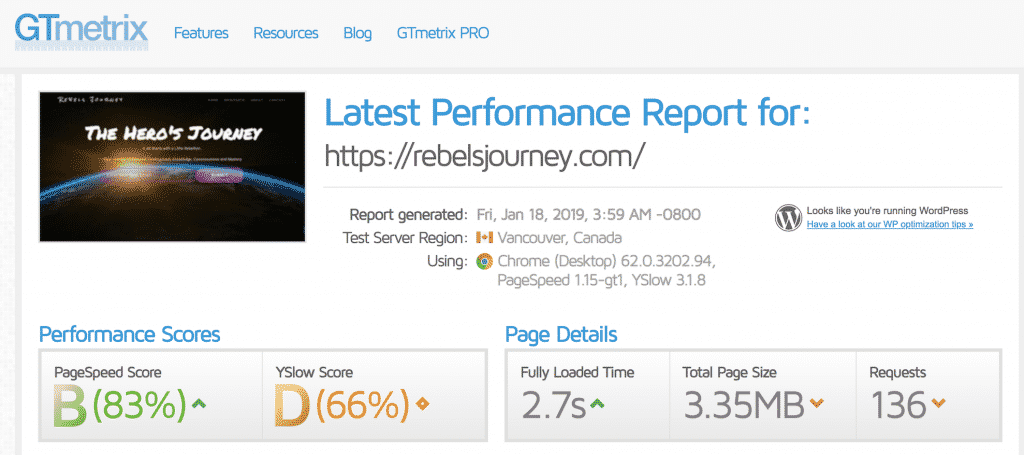Click the GTmetrix logo

pos(82,31)
